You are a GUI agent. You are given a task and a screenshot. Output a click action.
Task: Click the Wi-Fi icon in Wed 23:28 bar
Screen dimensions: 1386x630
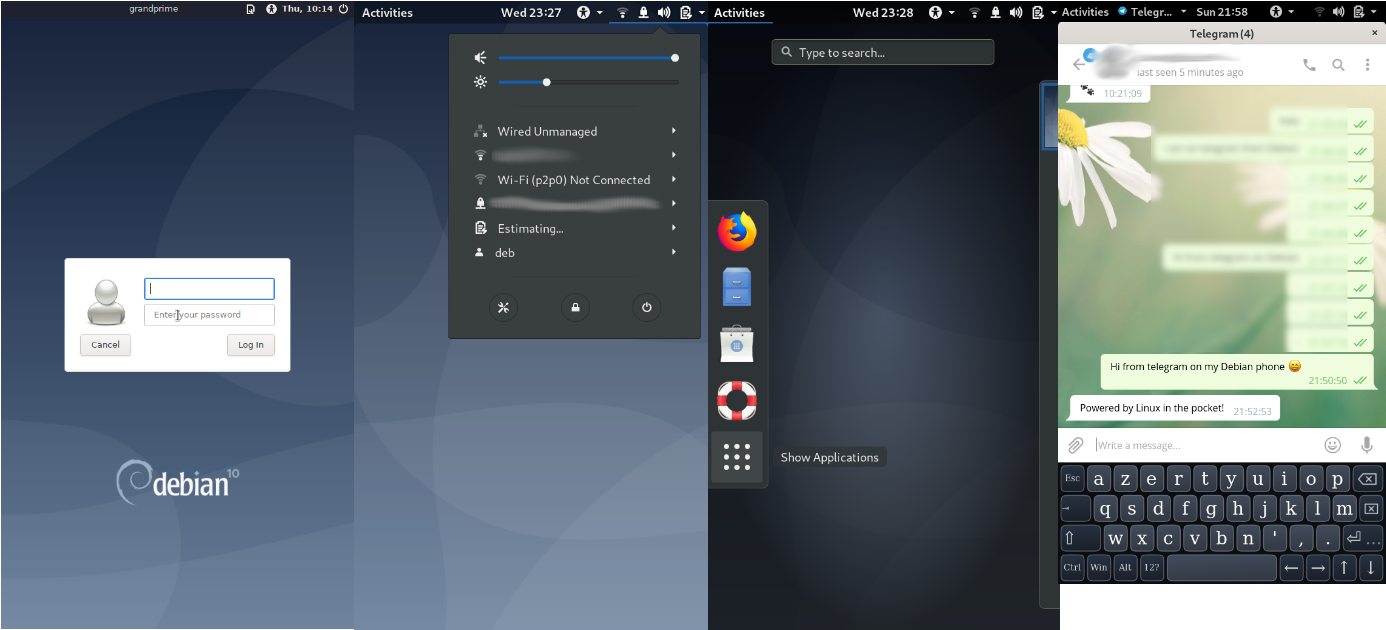click(x=974, y=12)
